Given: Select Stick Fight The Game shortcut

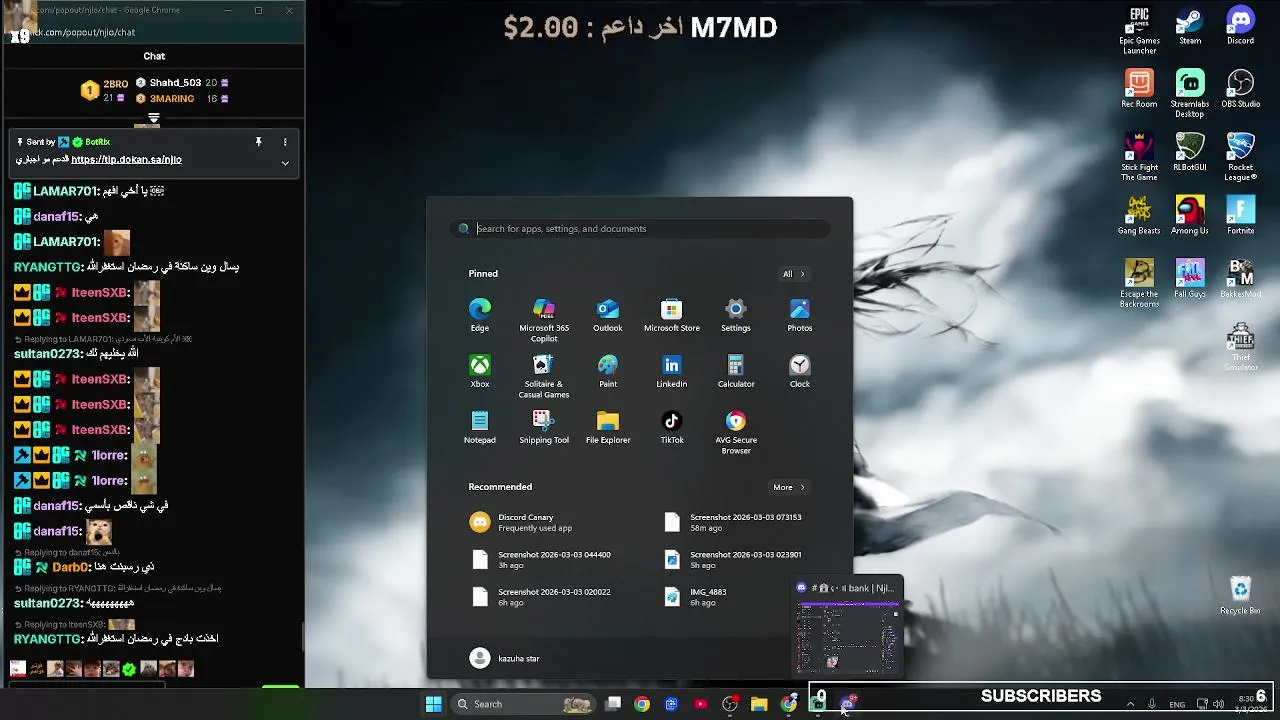Looking at the screenshot, I should 1139,157.
